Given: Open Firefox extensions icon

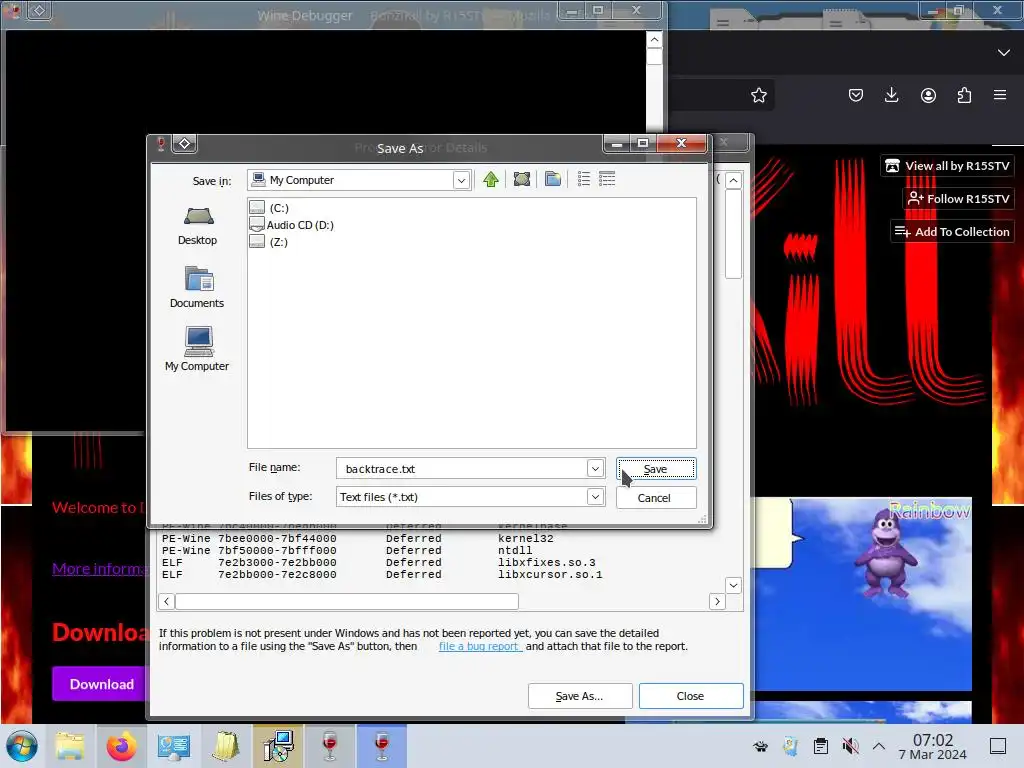Looking at the screenshot, I should (x=964, y=95).
